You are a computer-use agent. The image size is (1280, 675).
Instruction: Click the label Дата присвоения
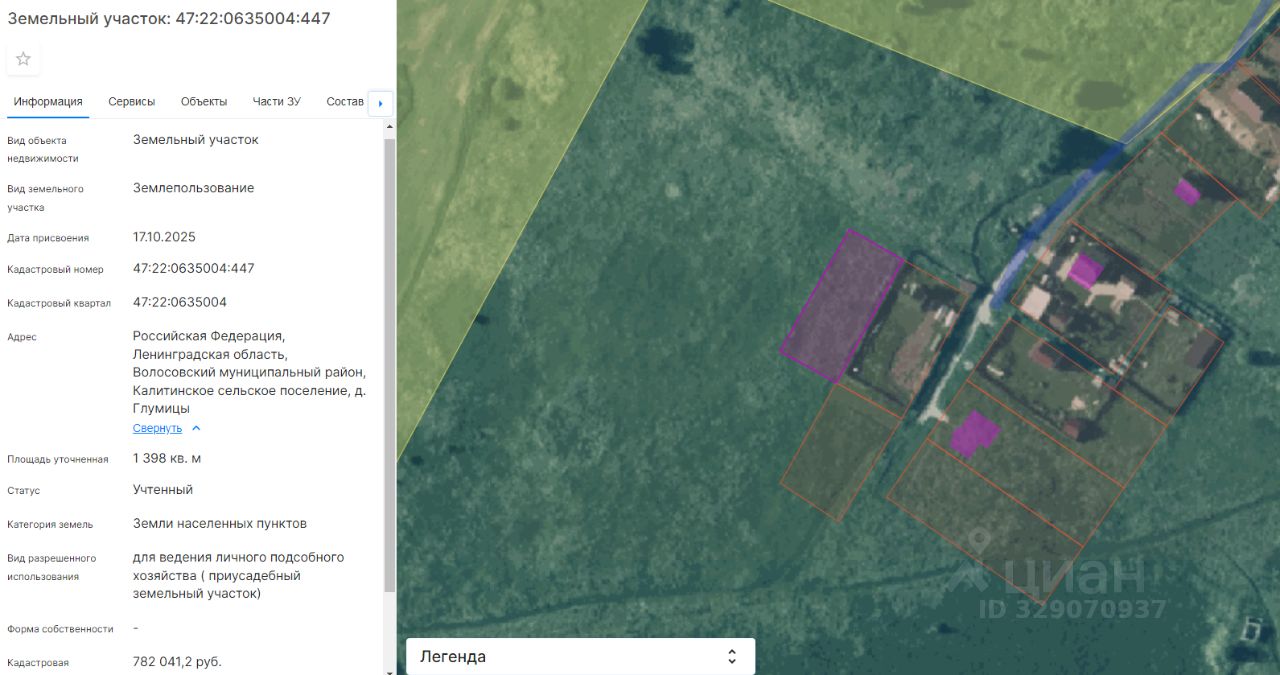(48, 238)
